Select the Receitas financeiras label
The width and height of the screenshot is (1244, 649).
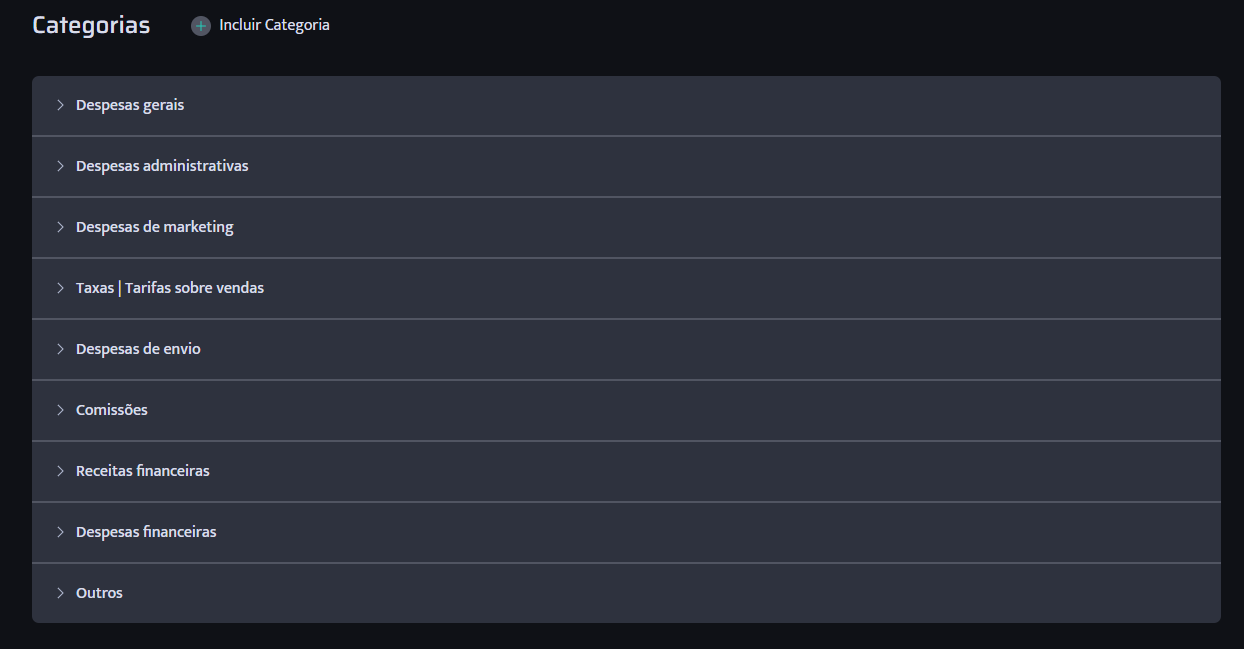(x=142, y=471)
